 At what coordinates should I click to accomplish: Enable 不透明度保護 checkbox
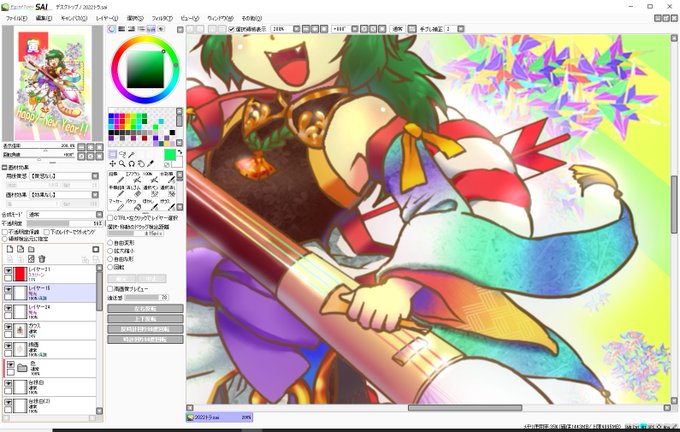tap(5, 232)
